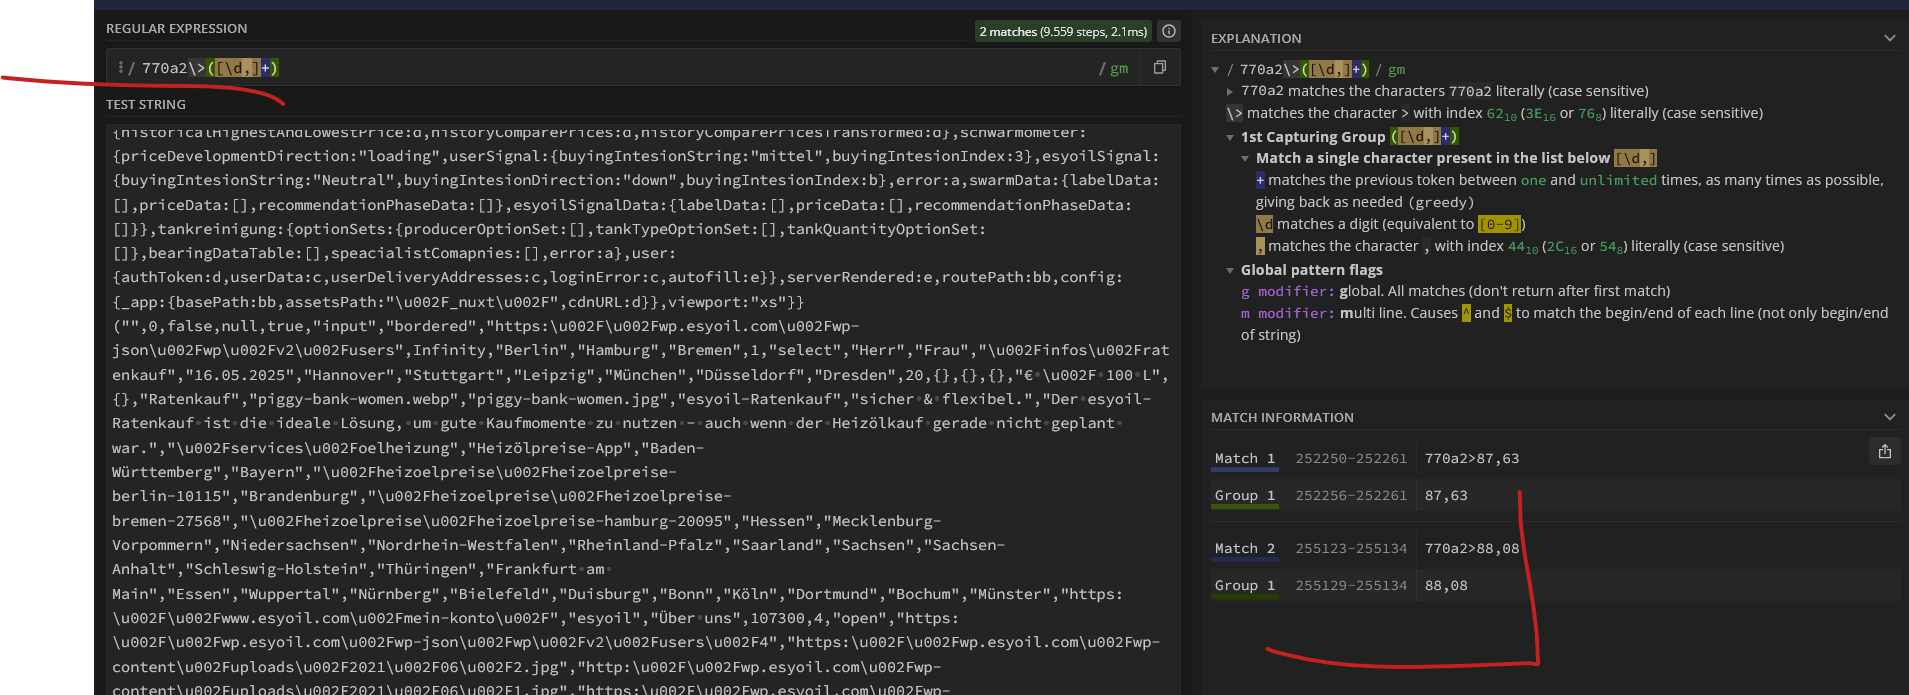Click the position range "252256-252261"
Screen dimensions: 1909x695
click(x=1351, y=495)
